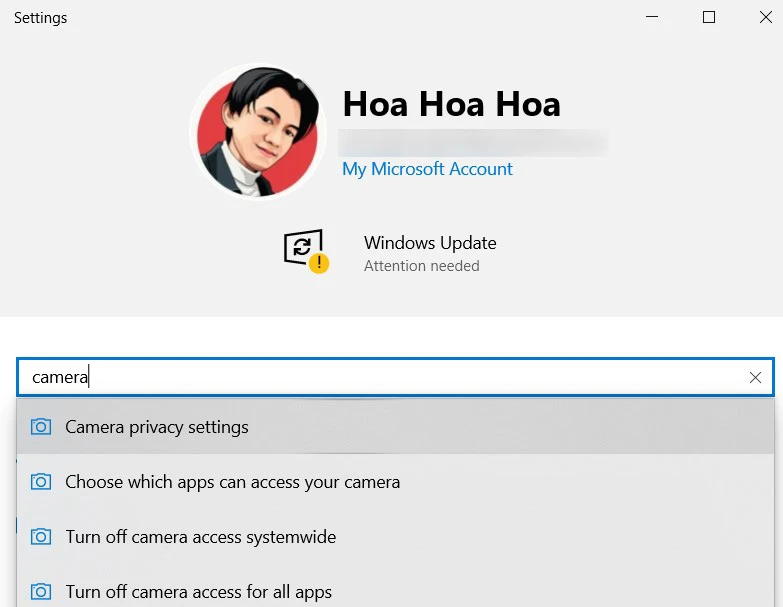Click the yellow warning badge on Windows Update
Screen dimensions: 783x607
point(319,264)
